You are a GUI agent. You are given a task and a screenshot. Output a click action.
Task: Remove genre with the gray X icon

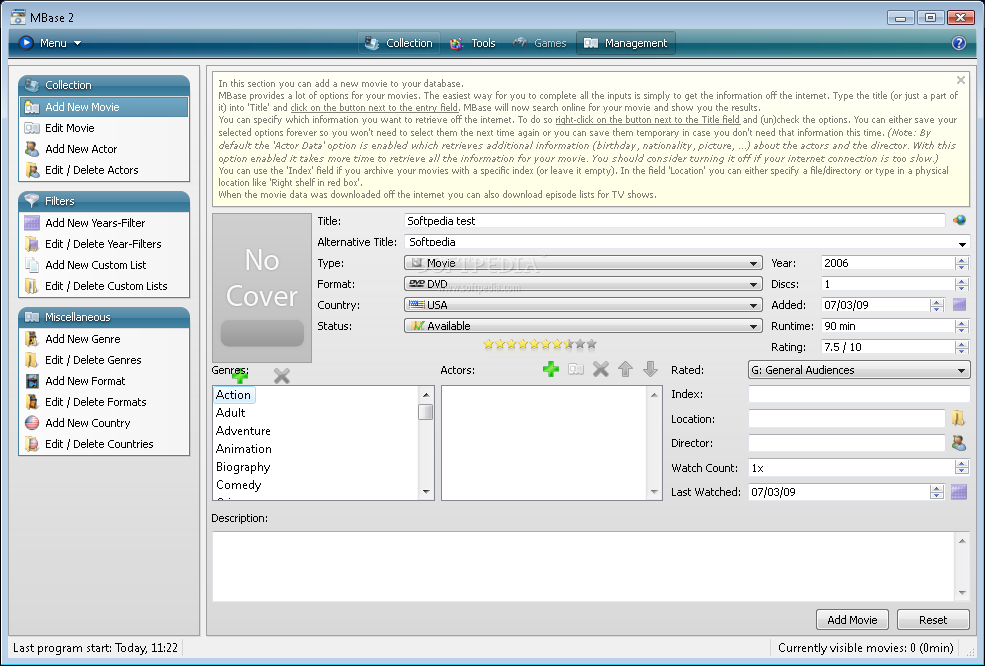(282, 376)
